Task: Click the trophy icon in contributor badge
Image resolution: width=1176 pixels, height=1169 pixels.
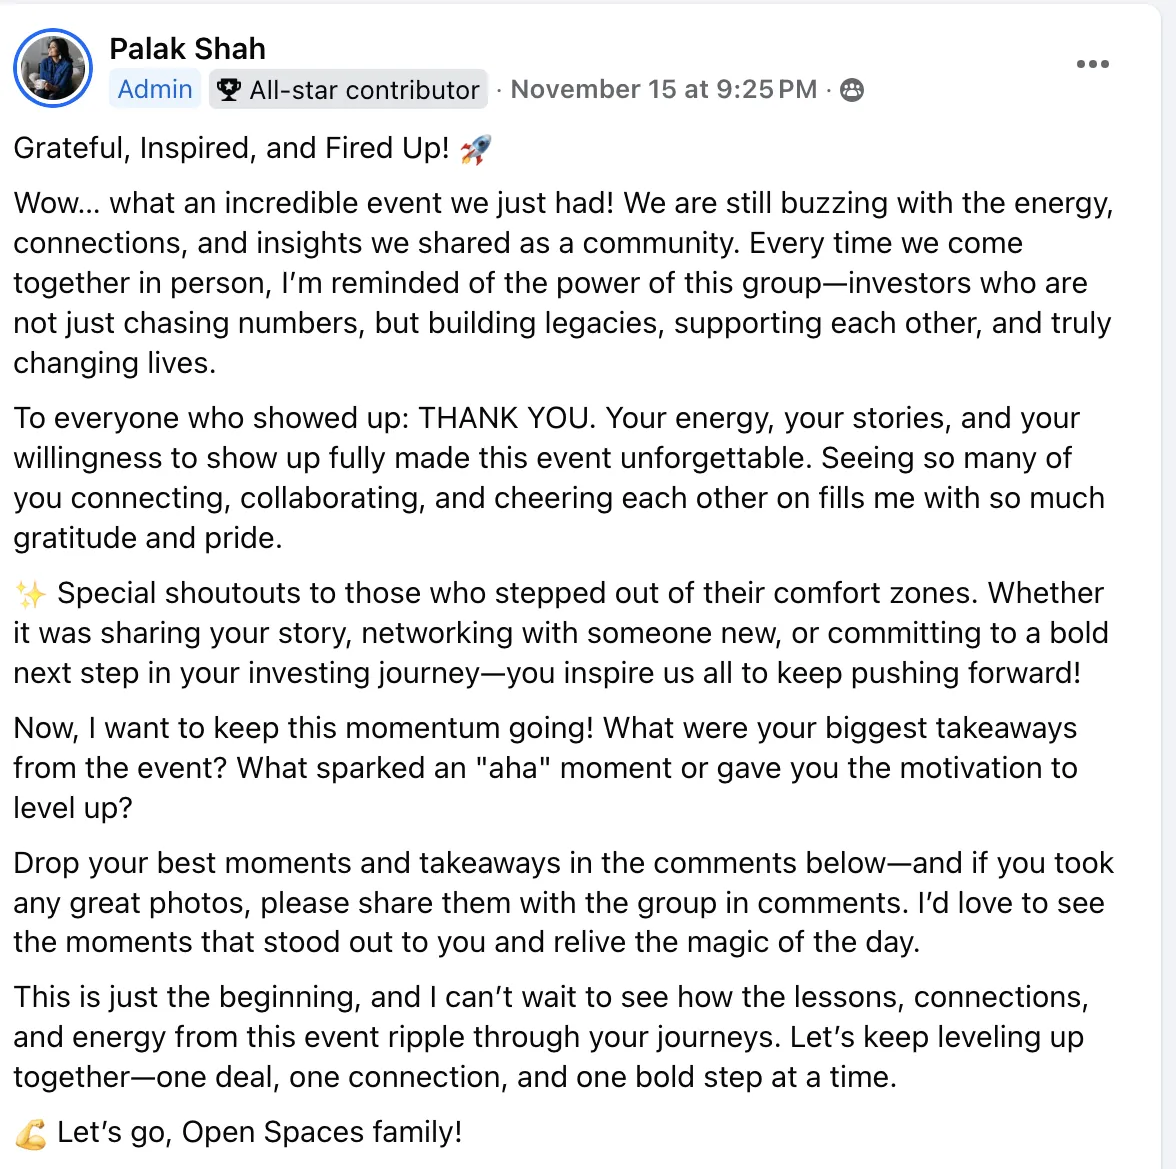Action: pos(229,90)
